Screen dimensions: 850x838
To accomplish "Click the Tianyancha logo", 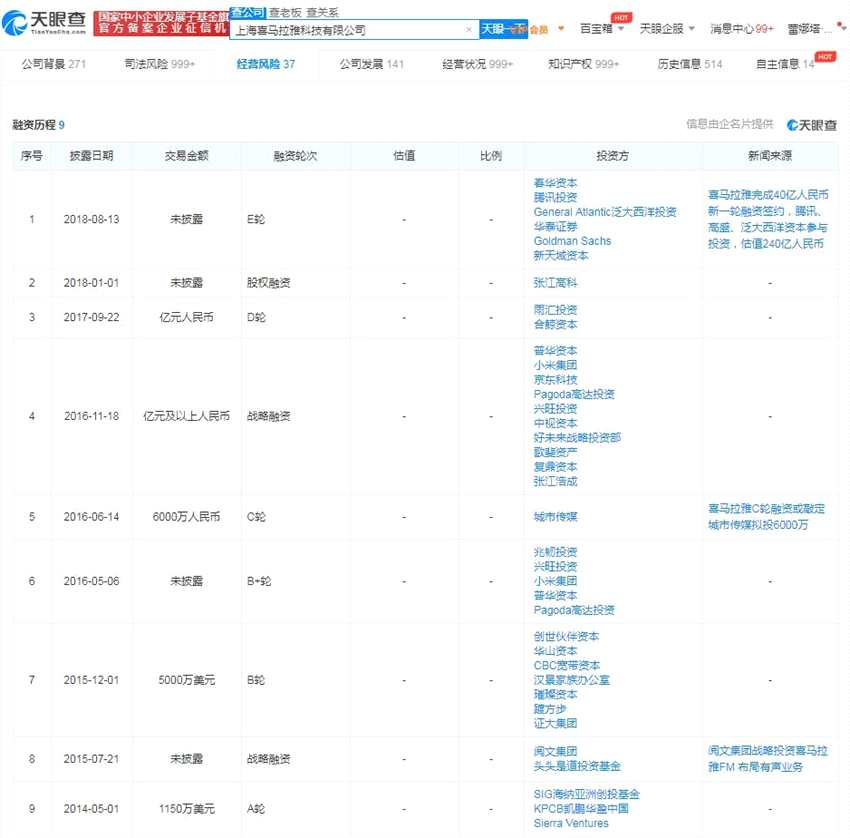I will point(44,22).
